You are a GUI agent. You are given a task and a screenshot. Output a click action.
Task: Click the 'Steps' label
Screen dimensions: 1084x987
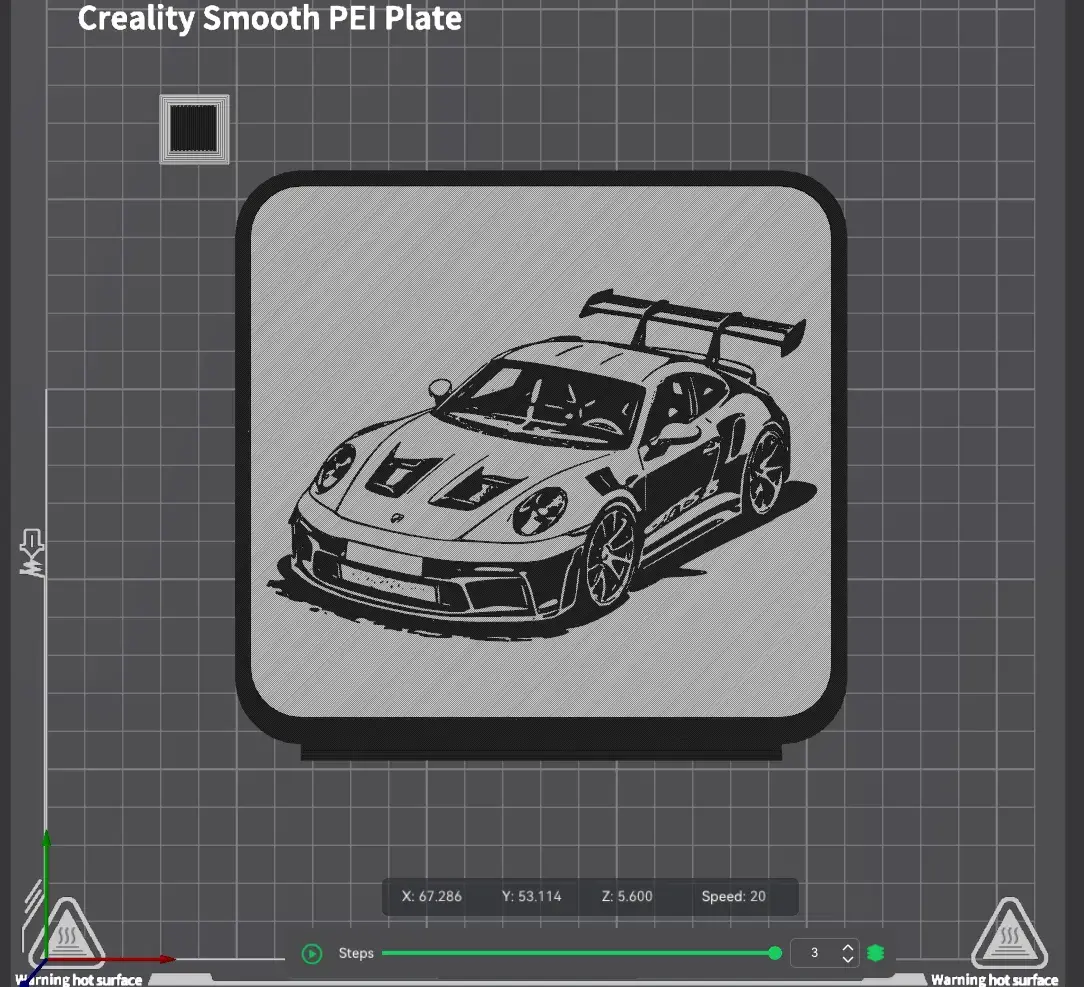click(356, 953)
